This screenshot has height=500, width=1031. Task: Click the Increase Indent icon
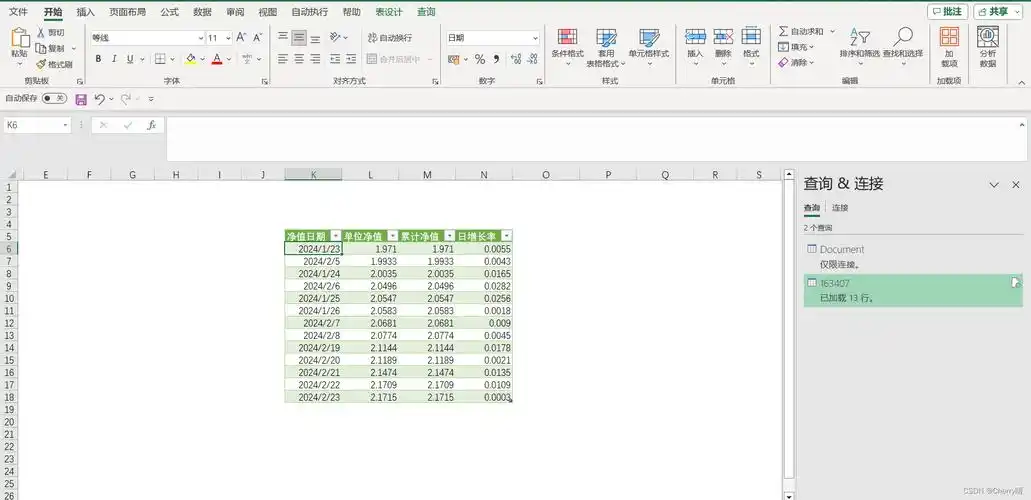click(x=351, y=59)
